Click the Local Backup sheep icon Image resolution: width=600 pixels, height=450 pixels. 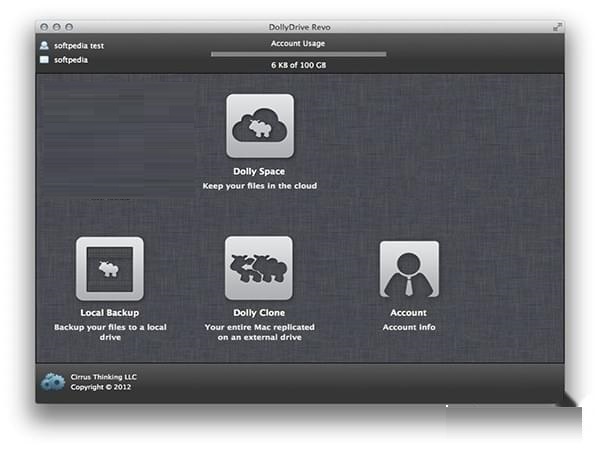(x=110, y=269)
